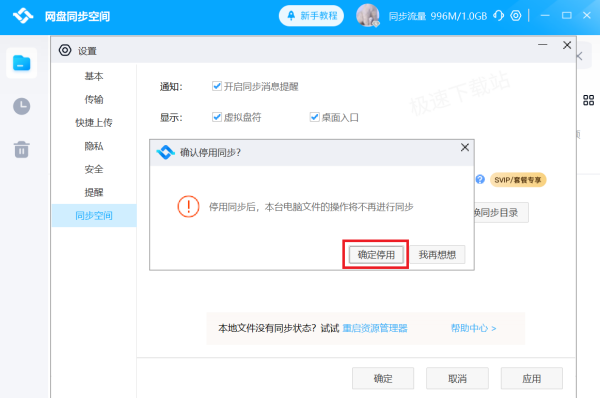Minimize the 设置 window
This screenshot has width=600, height=398.
point(542,45)
